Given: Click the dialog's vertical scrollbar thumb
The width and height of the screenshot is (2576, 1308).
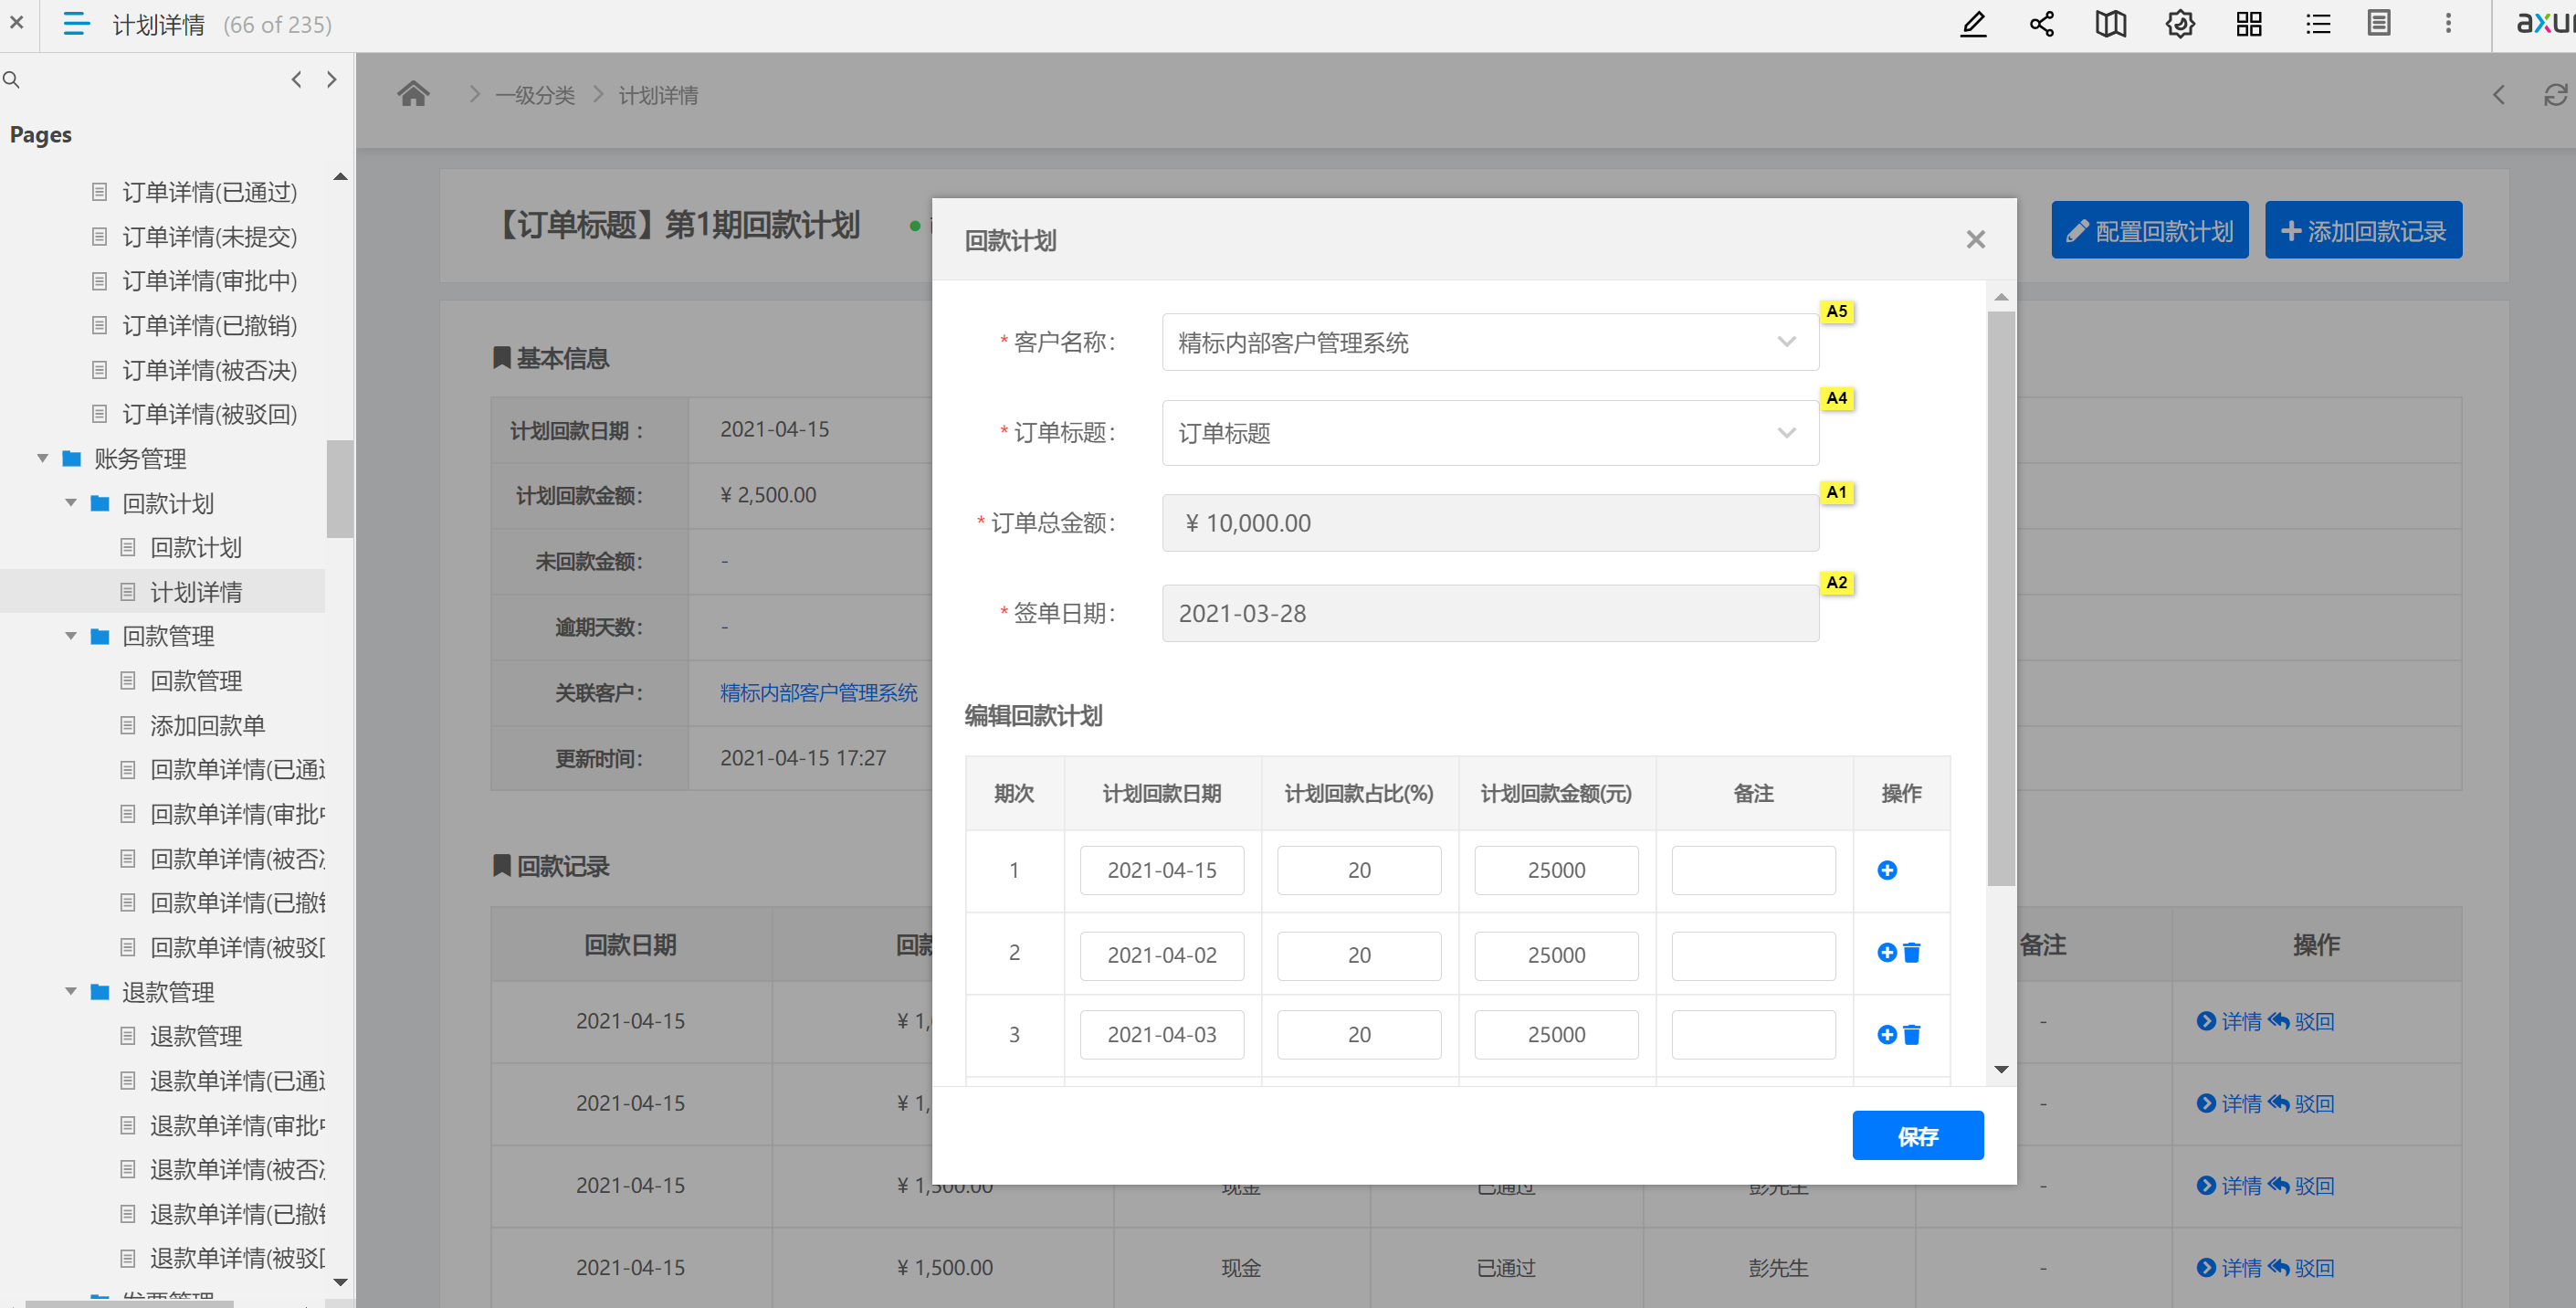Looking at the screenshot, I should click(2001, 598).
